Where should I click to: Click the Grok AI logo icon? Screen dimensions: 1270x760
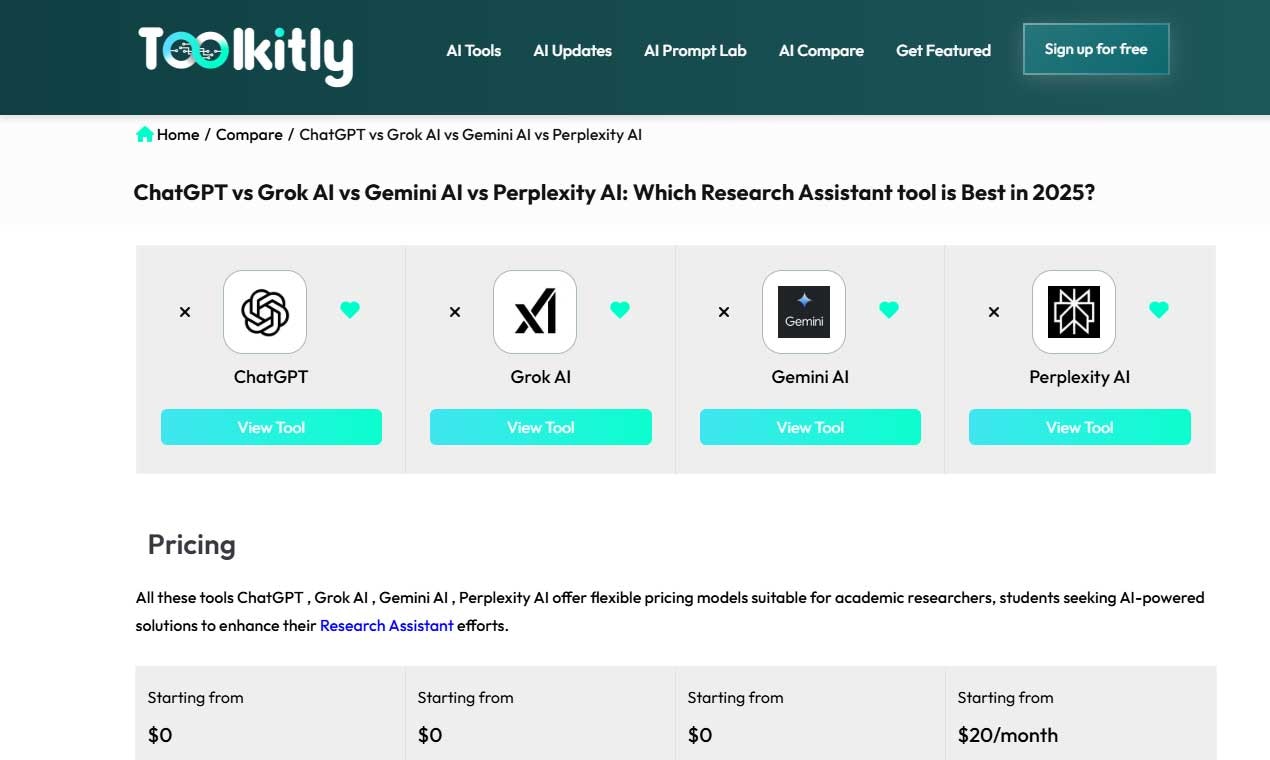pyautogui.click(x=535, y=312)
